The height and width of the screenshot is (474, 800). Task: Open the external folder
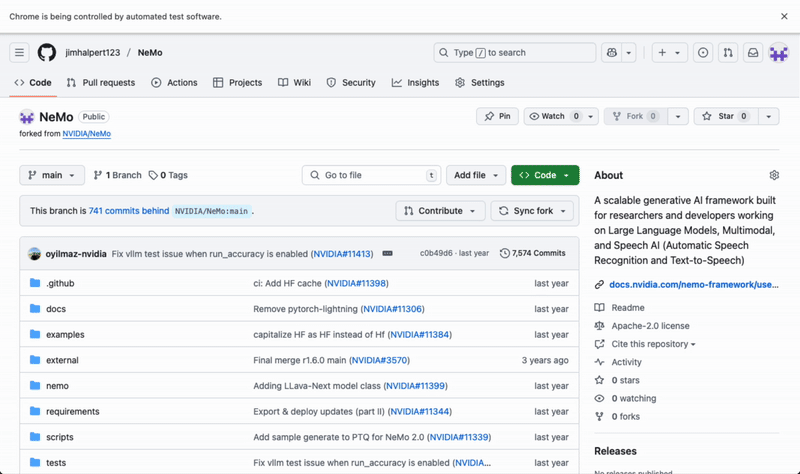62,360
